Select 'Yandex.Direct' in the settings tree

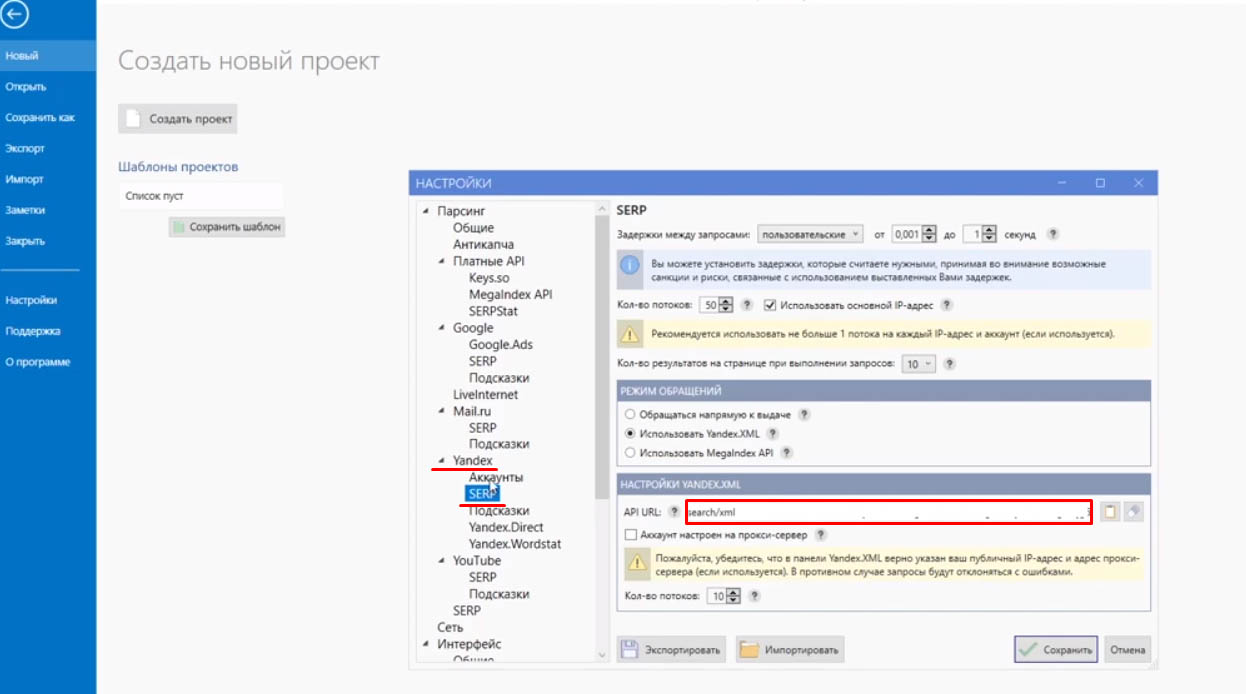click(506, 527)
